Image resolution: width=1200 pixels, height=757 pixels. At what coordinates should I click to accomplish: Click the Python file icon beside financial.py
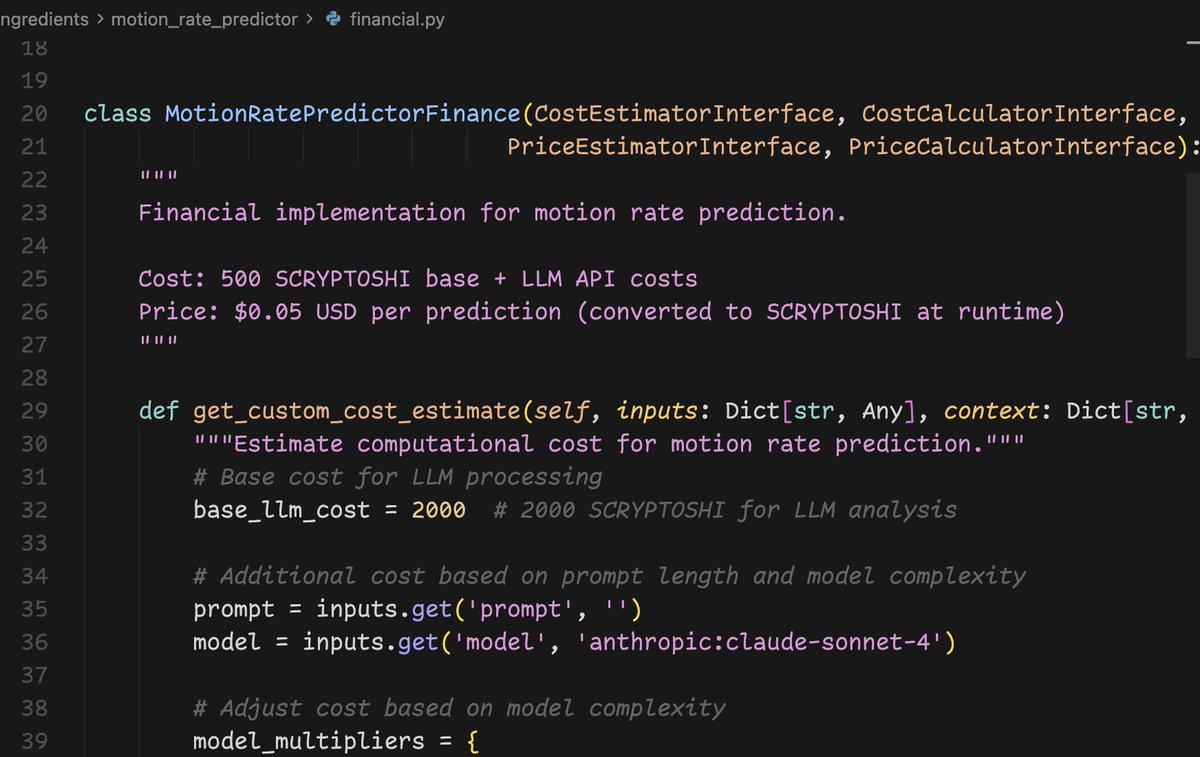(334, 19)
